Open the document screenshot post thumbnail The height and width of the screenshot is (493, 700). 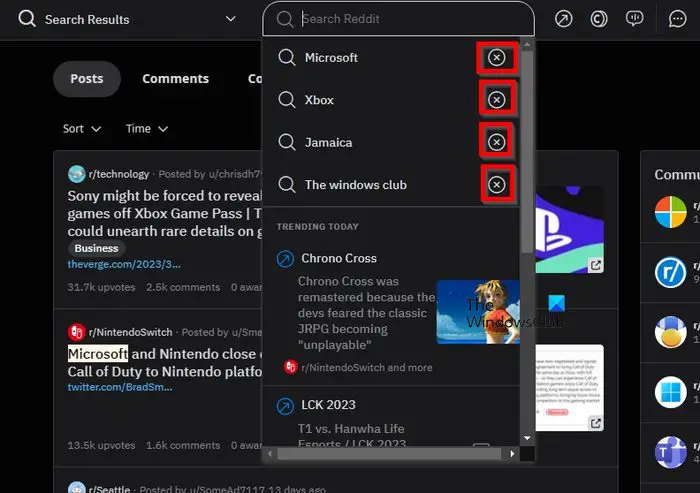coord(569,388)
